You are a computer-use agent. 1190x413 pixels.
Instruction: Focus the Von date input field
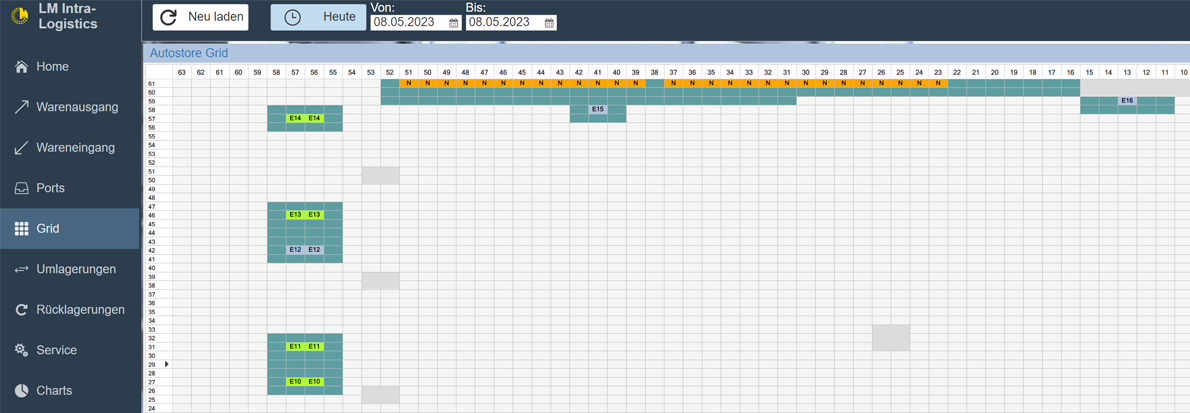(x=415, y=23)
